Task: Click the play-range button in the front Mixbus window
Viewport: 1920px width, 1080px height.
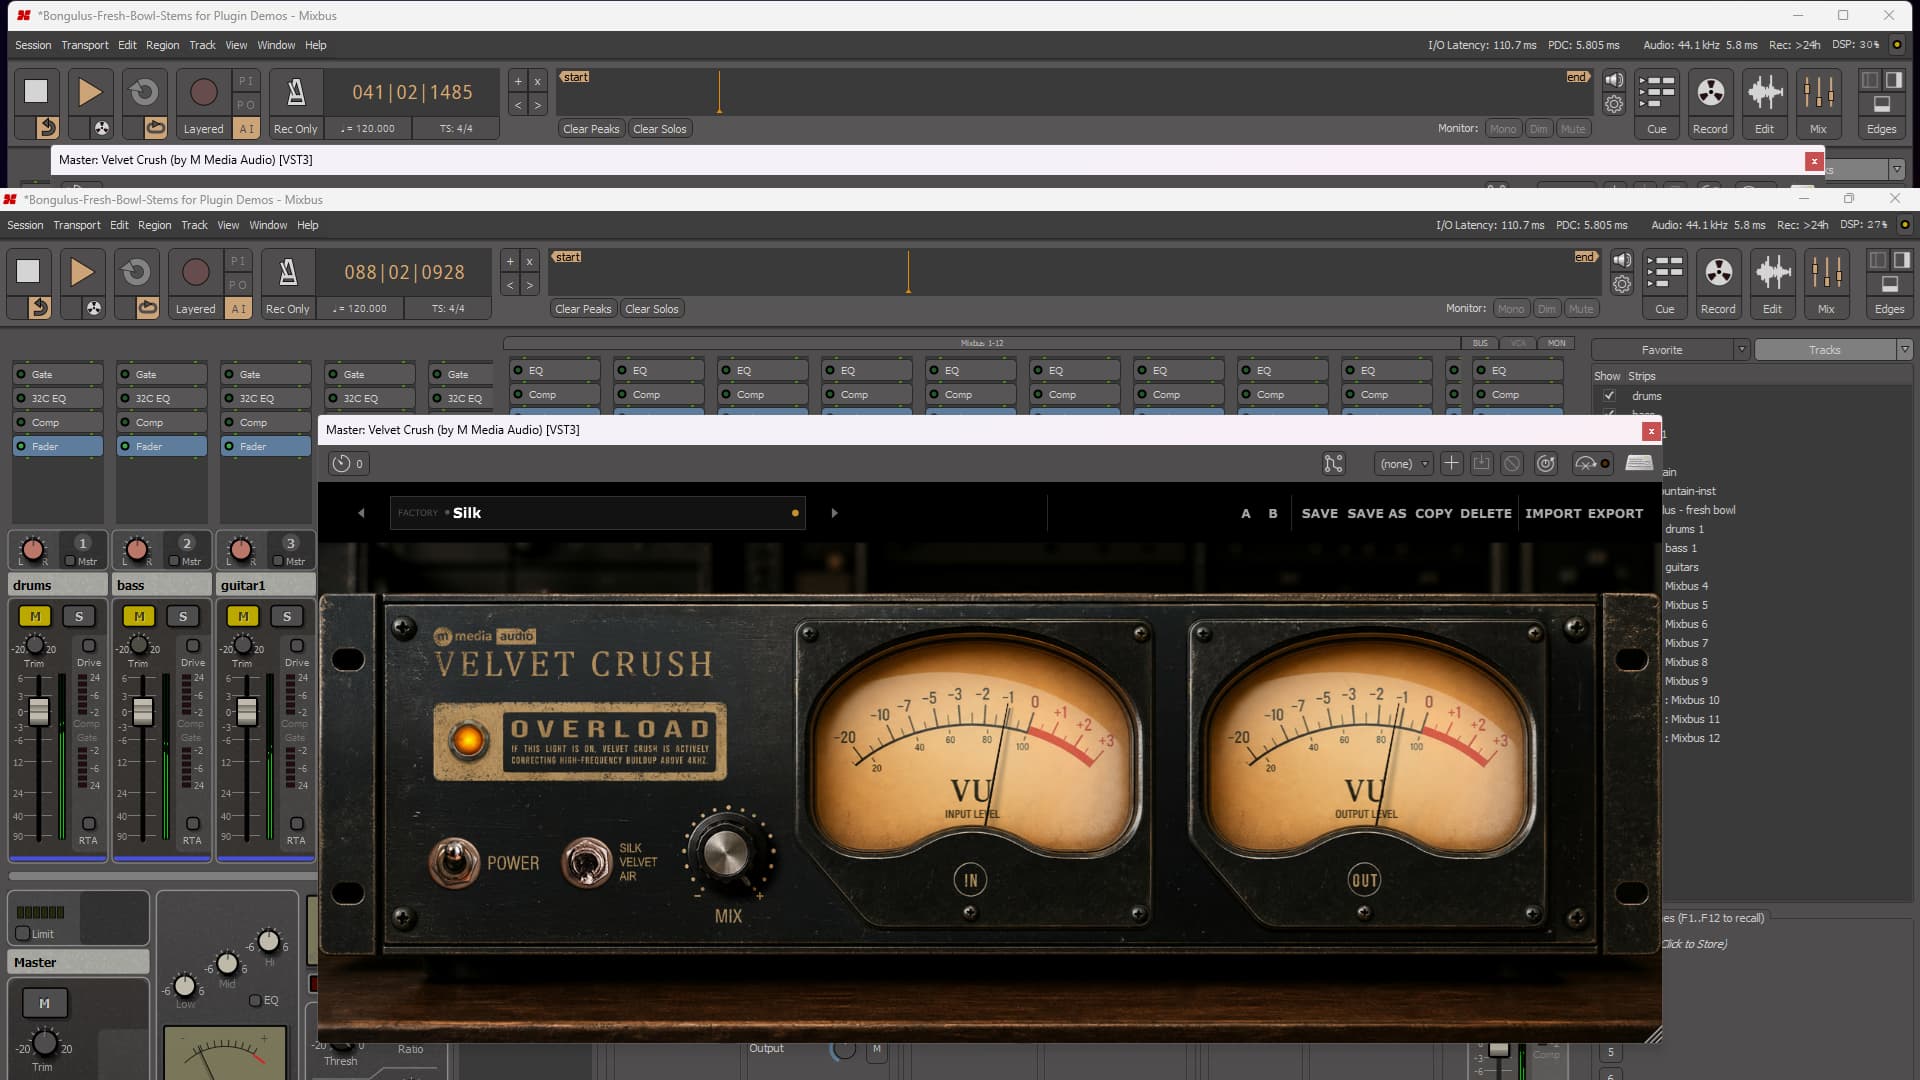Action: point(136,272)
